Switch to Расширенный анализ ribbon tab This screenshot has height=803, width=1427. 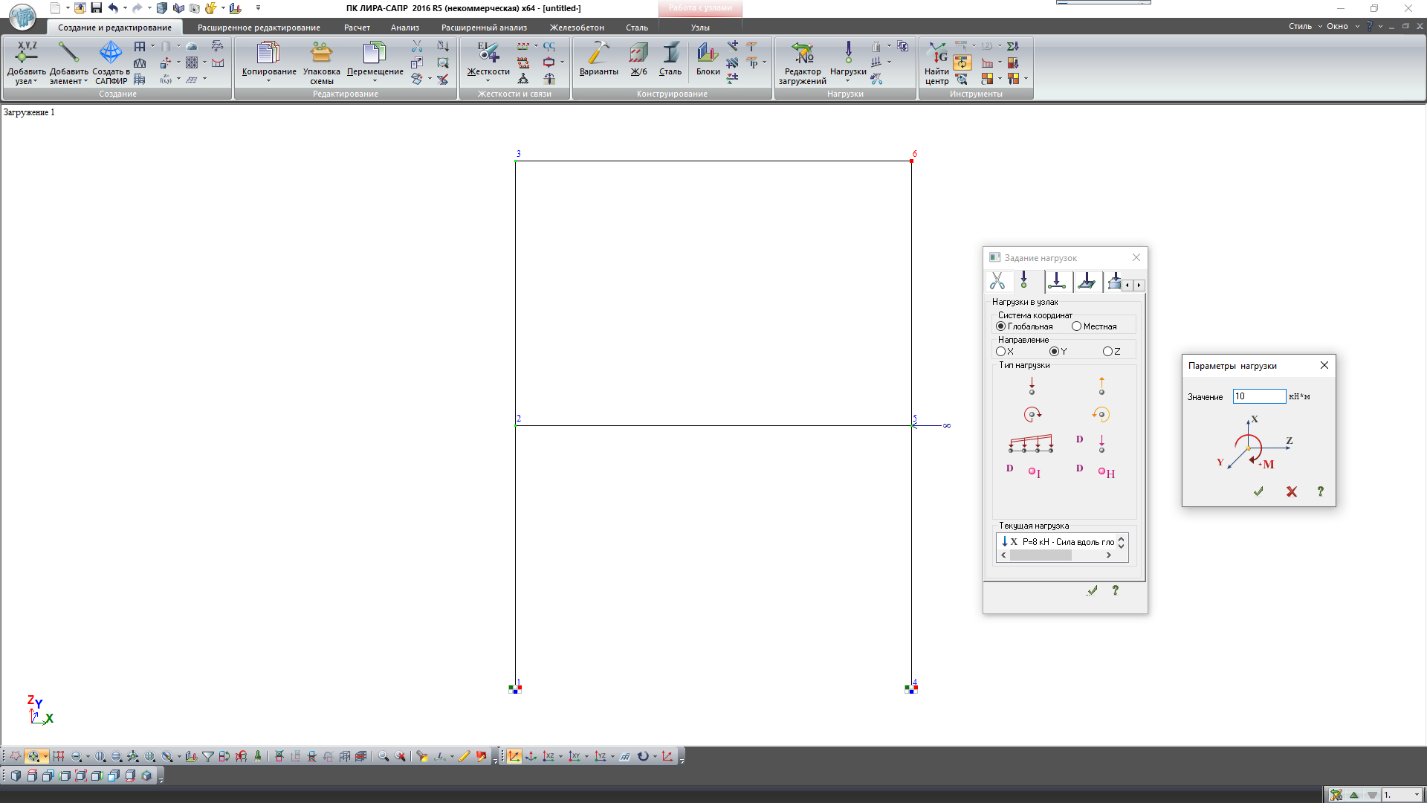(483, 27)
